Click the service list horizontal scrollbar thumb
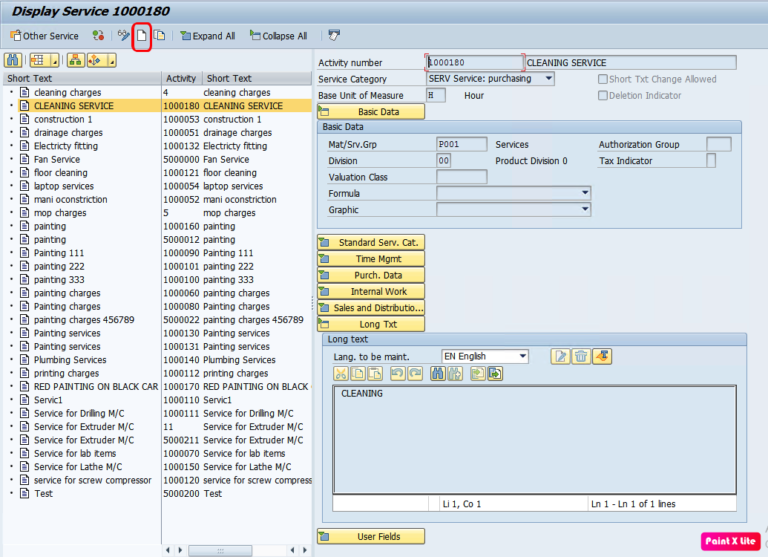Image resolution: width=768 pixels, height=557 pixels. 220,550
